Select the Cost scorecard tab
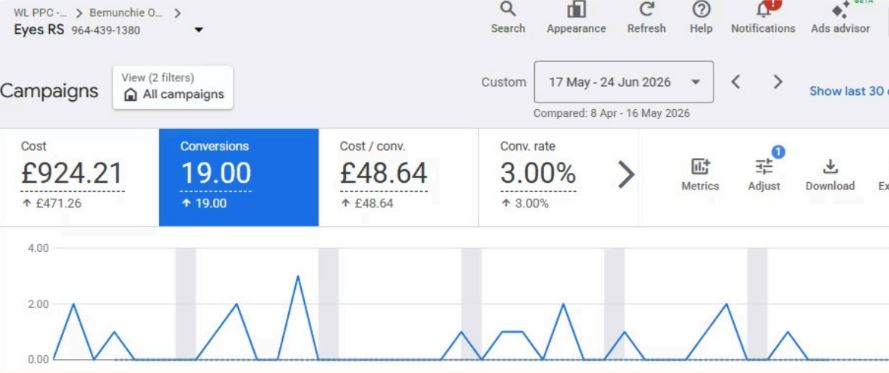889x373 pixels. 79,177
